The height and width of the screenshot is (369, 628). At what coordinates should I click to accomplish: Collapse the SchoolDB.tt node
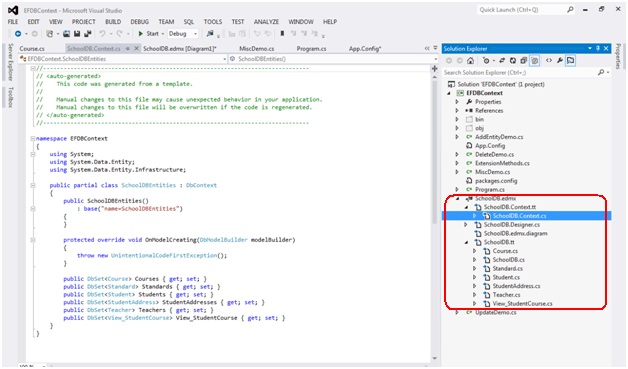point(466,242)
